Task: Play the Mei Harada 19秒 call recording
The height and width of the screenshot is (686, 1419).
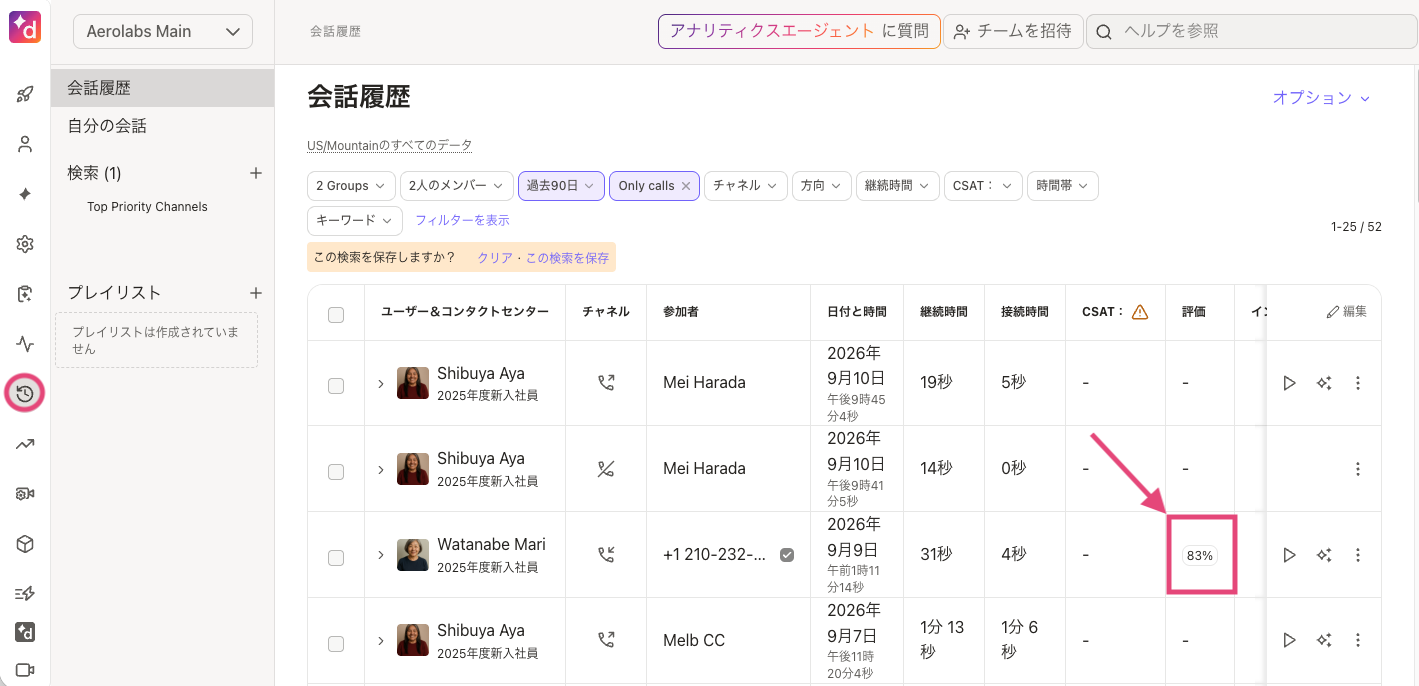Action: [x=1289, y=383]
